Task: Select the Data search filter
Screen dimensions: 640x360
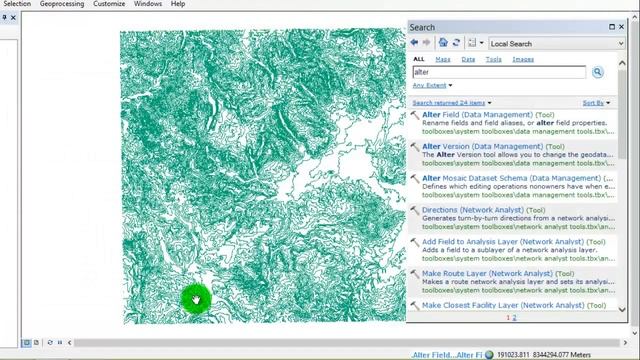Action: point(468,59)
